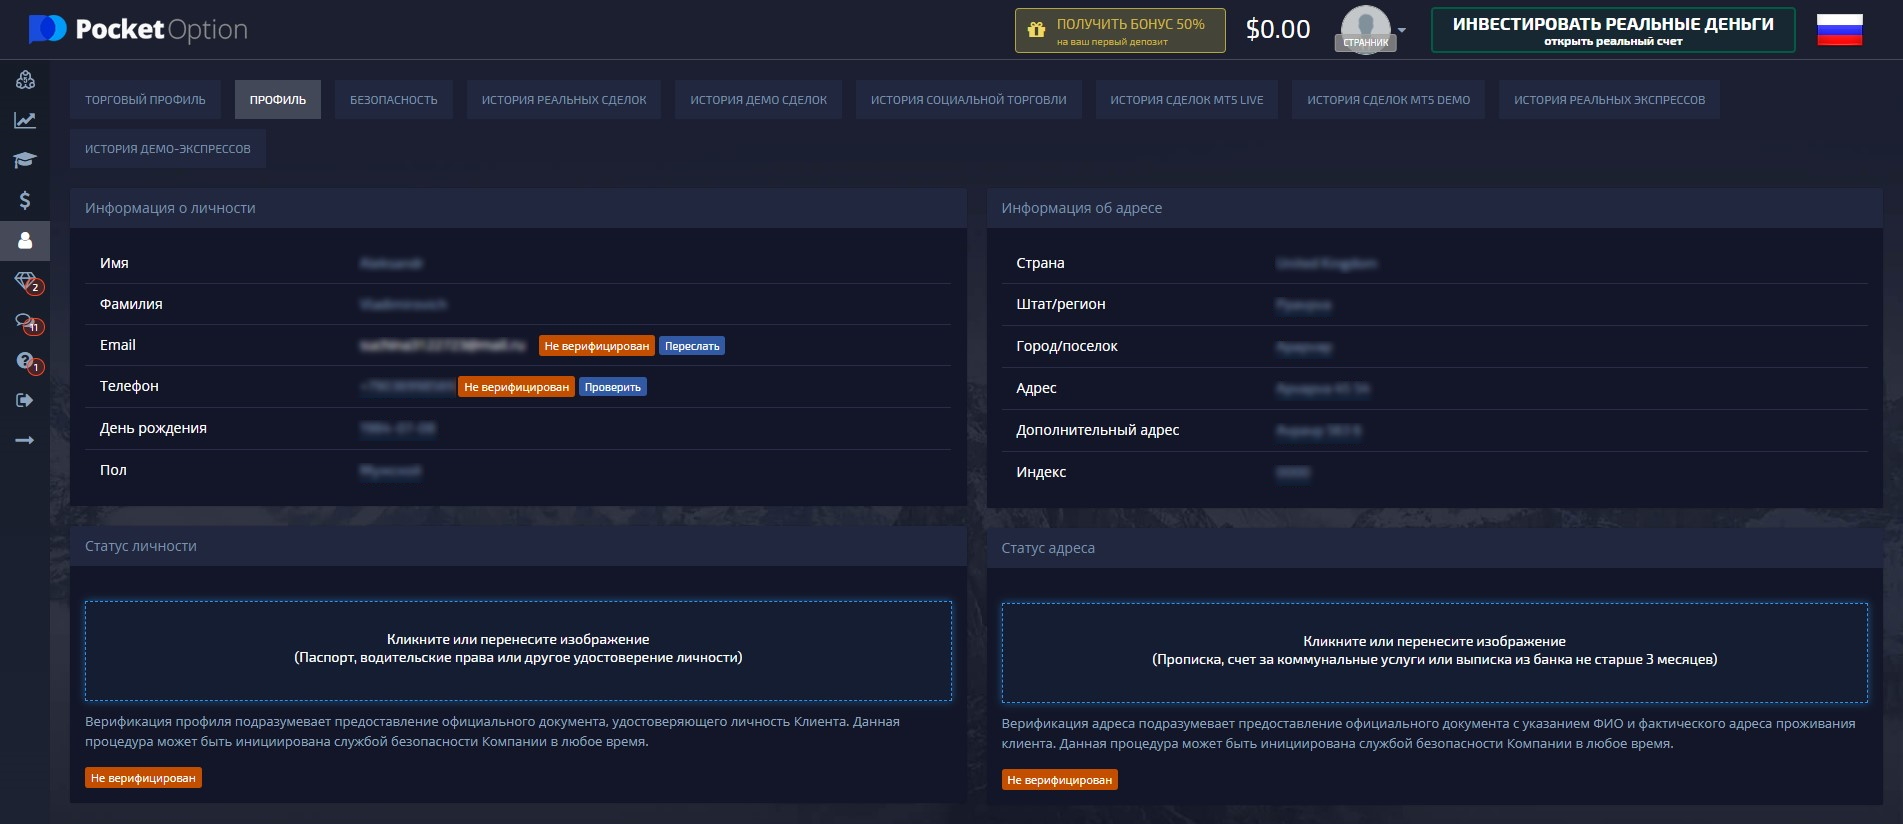Open the Russian flag language selector
1903x824 pixels.
(x=1839, y=30)
